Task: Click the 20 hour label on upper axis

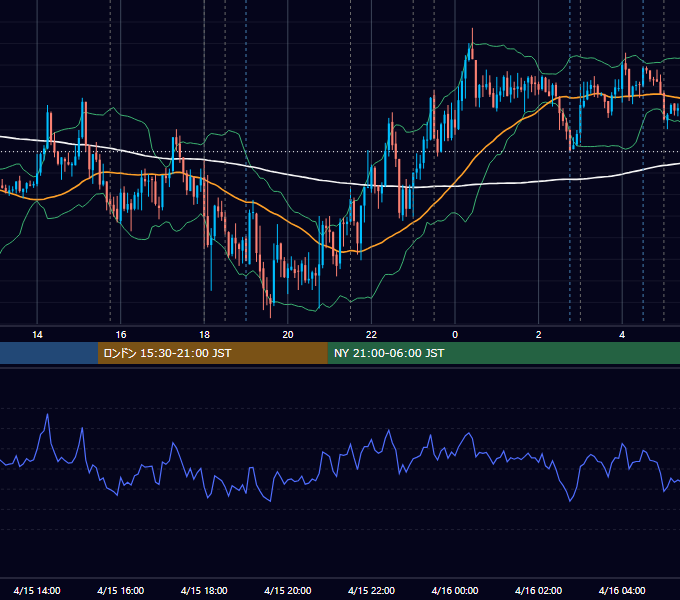Action: point(288,335)
